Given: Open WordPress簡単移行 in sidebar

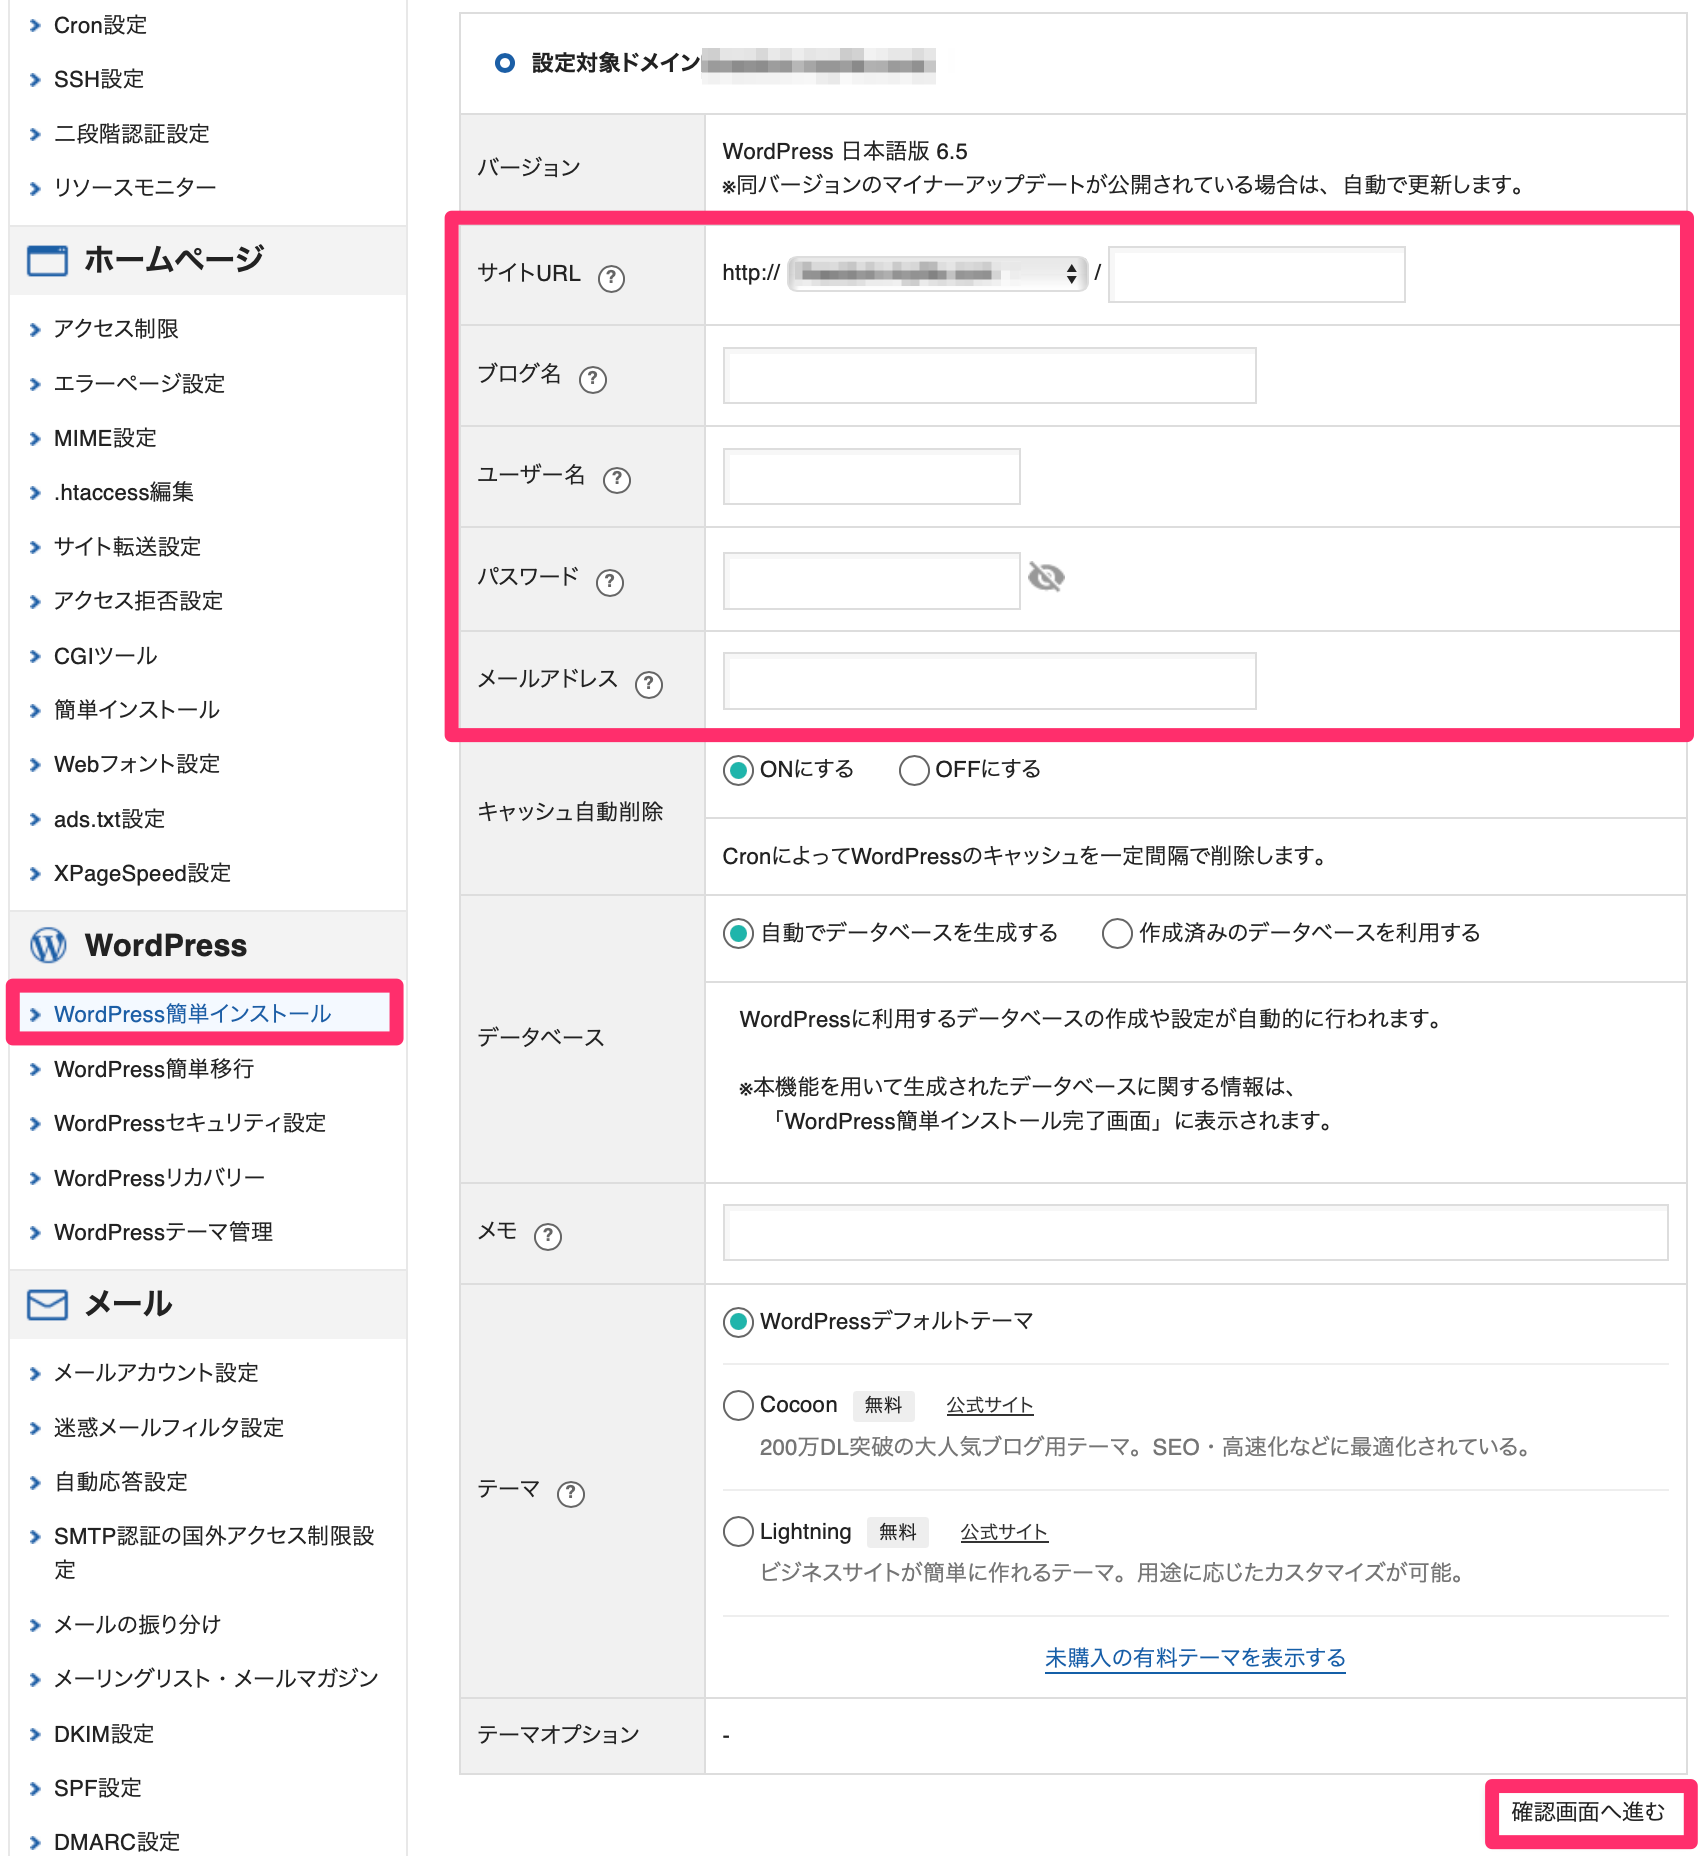Looking at the screenshot, I should pyautogui.click(x=154, y=1069).
